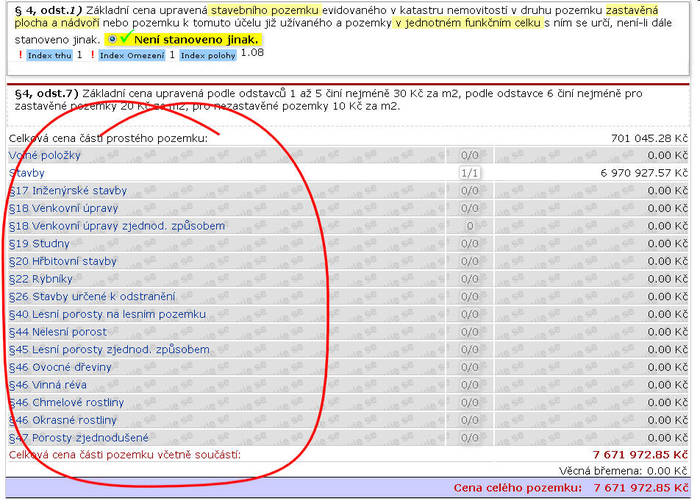This screenshot has width=700, height=504.
Task: Click the red exclamation before Index Omezení
Action: pos(91,55)
